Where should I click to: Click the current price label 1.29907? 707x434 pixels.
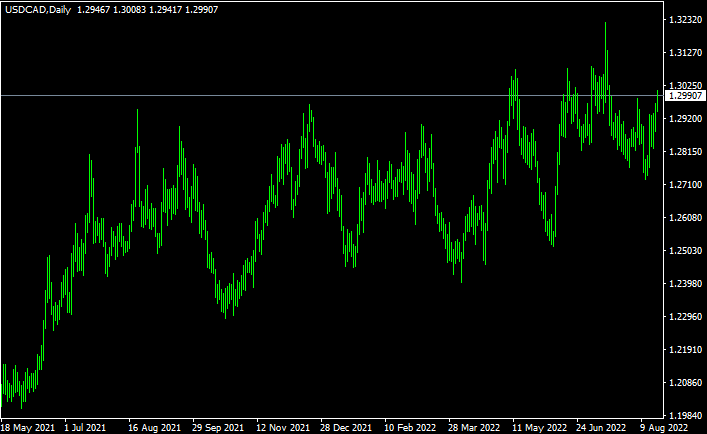(685, 96)
